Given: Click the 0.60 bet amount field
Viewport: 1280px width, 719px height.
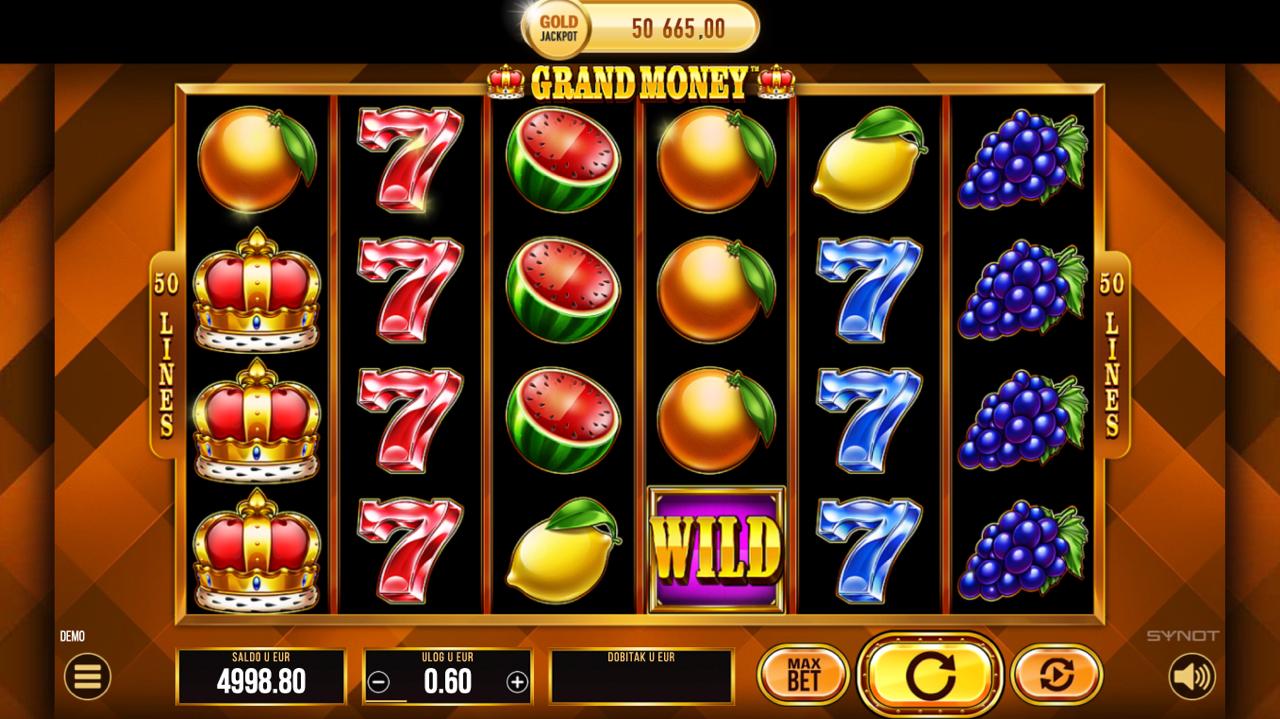Looking at the screenshot, I should (x=447, y=682).
